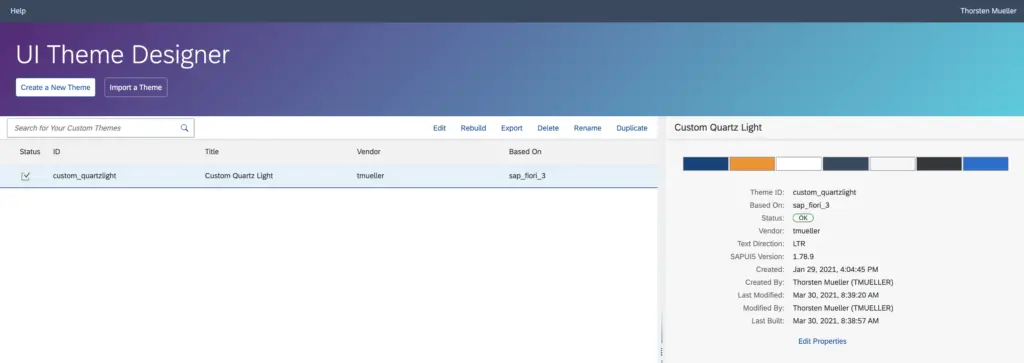The image size is (1024, 363).
Task: Duplicate the selected theme
Action: [632, 128]
